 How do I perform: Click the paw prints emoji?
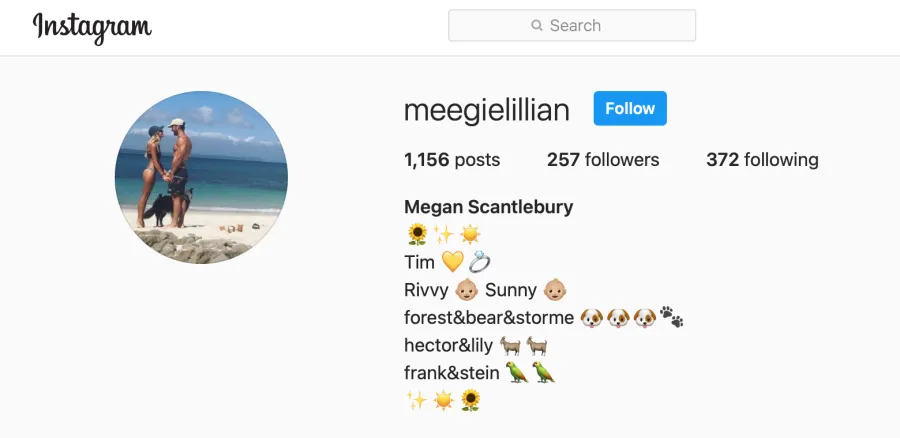pyautogui.click(x=671, y=317)
